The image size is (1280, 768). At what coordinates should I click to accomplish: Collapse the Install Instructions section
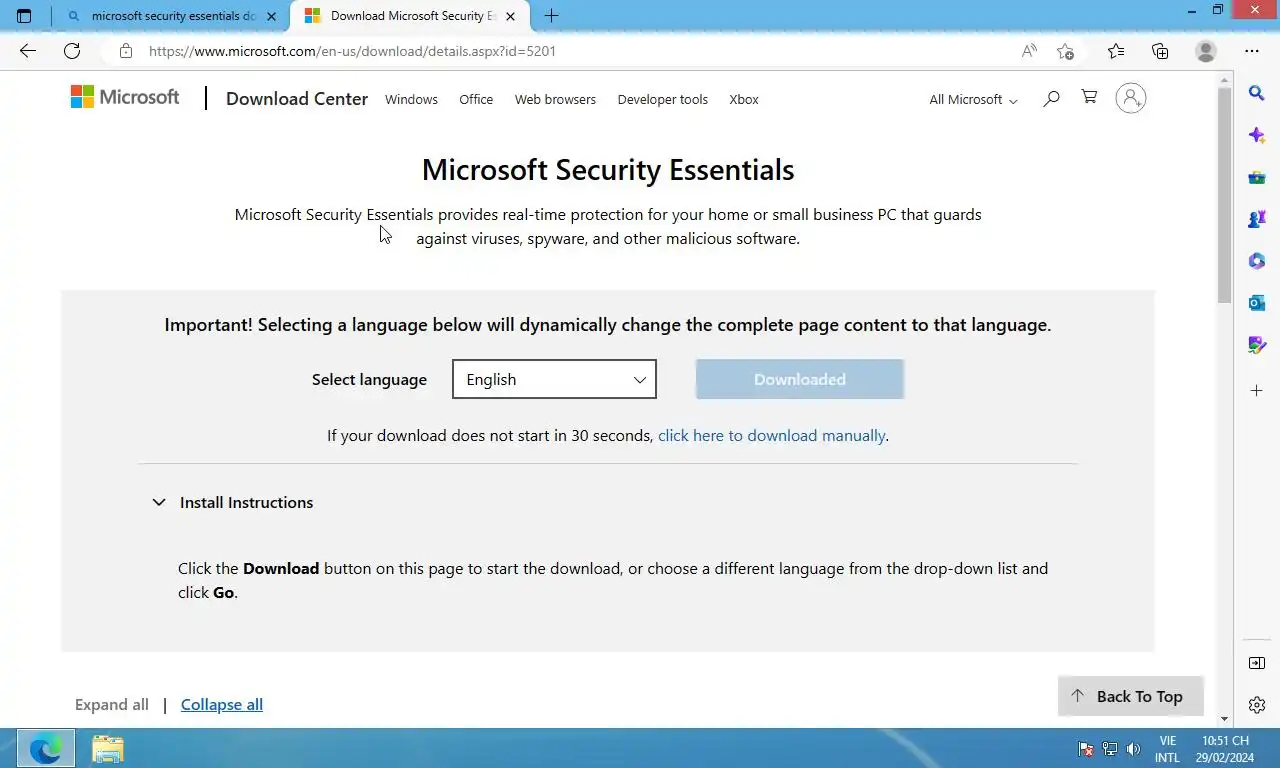(x=232, y=502)
